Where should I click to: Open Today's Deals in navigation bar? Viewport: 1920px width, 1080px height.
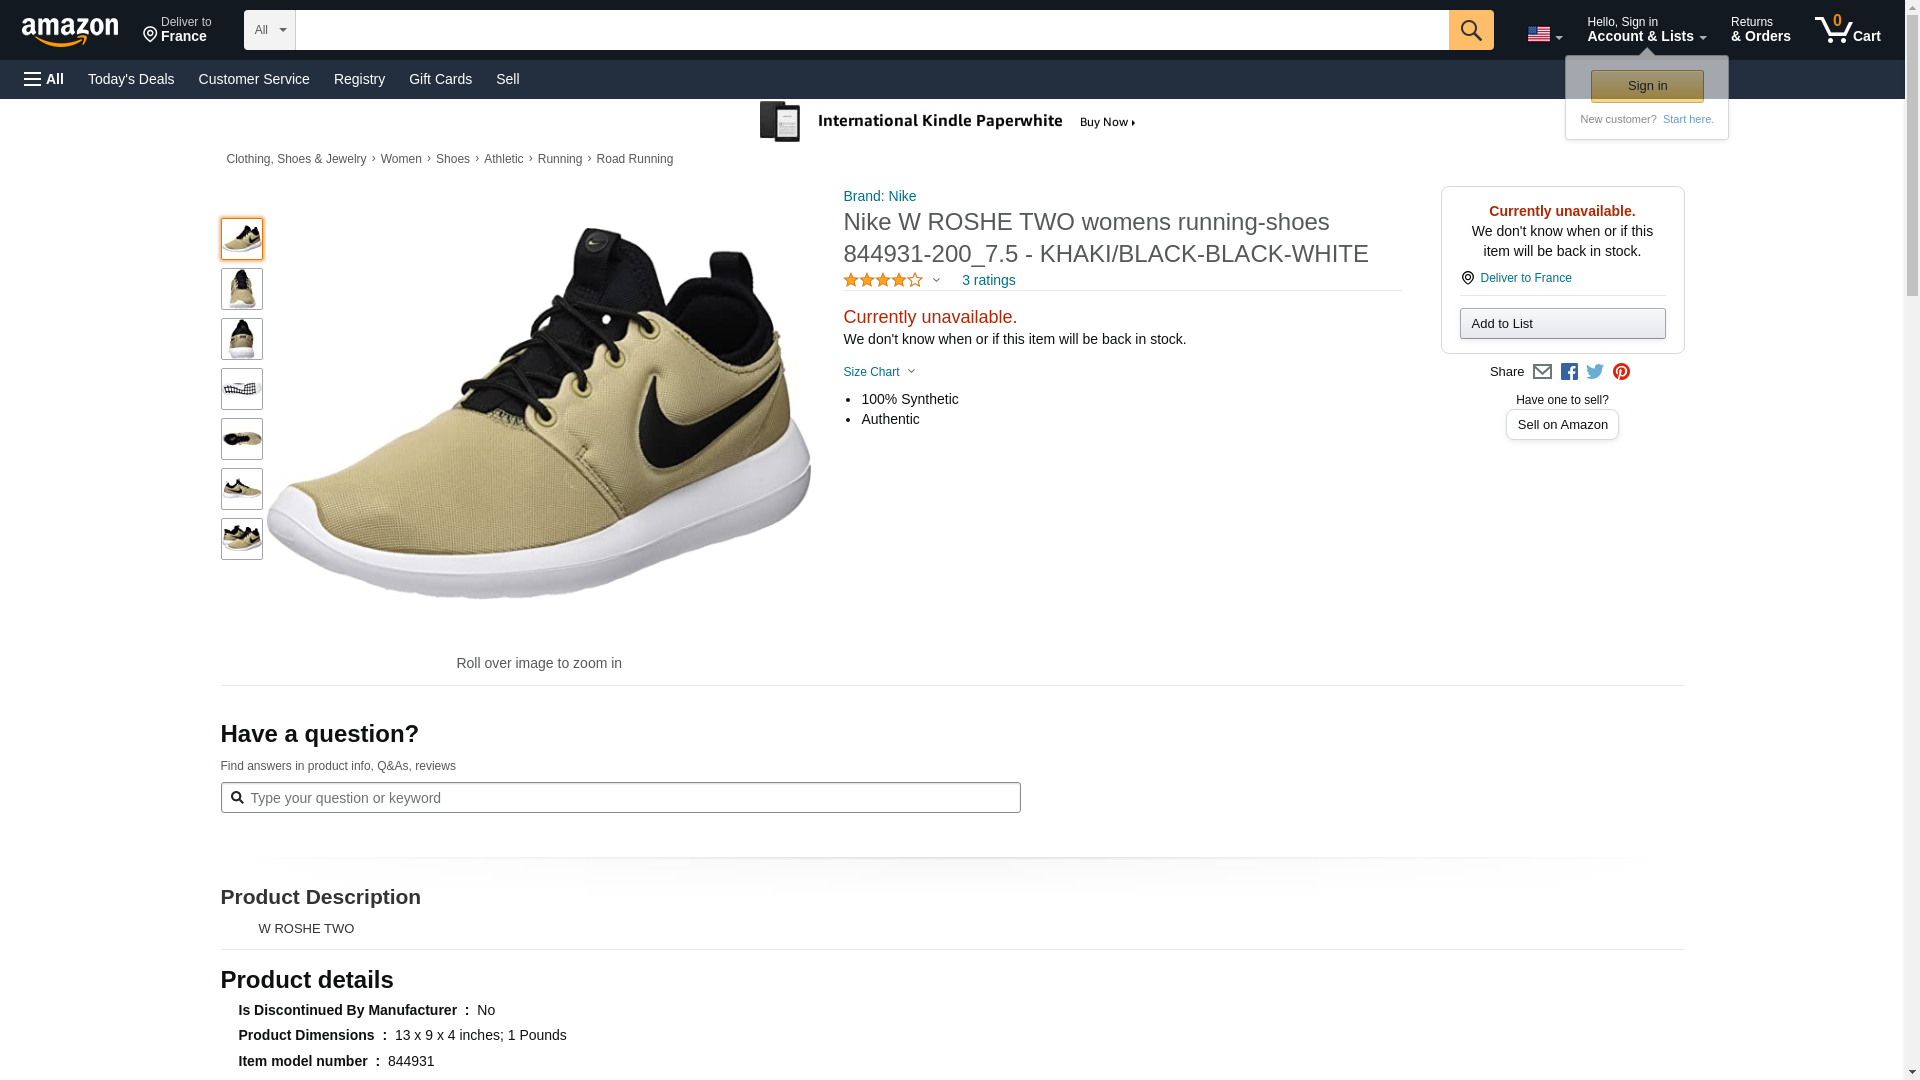(131, 79)
